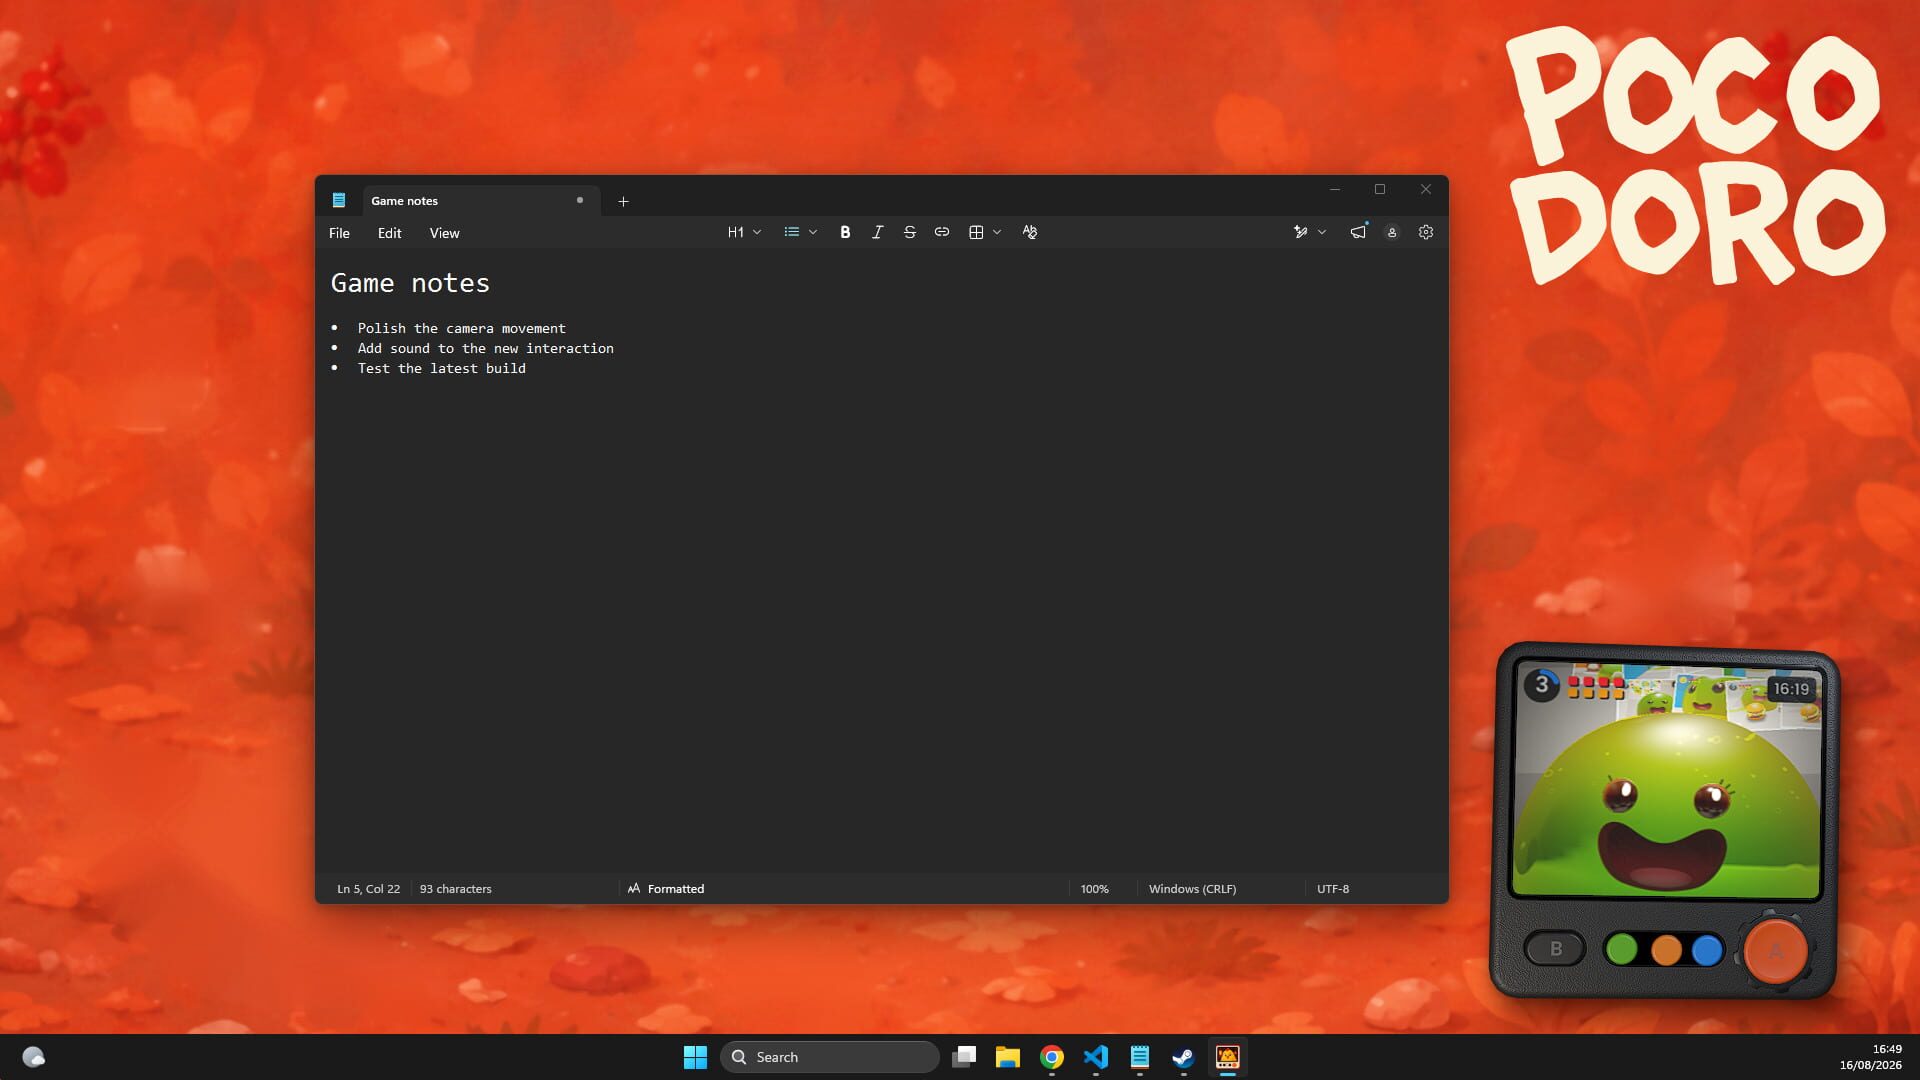The width and height of the screenshot is (1920, 1080).
Task: Insert a table using the grid icon
Action: pyautogui.click(x=976, y=232)
